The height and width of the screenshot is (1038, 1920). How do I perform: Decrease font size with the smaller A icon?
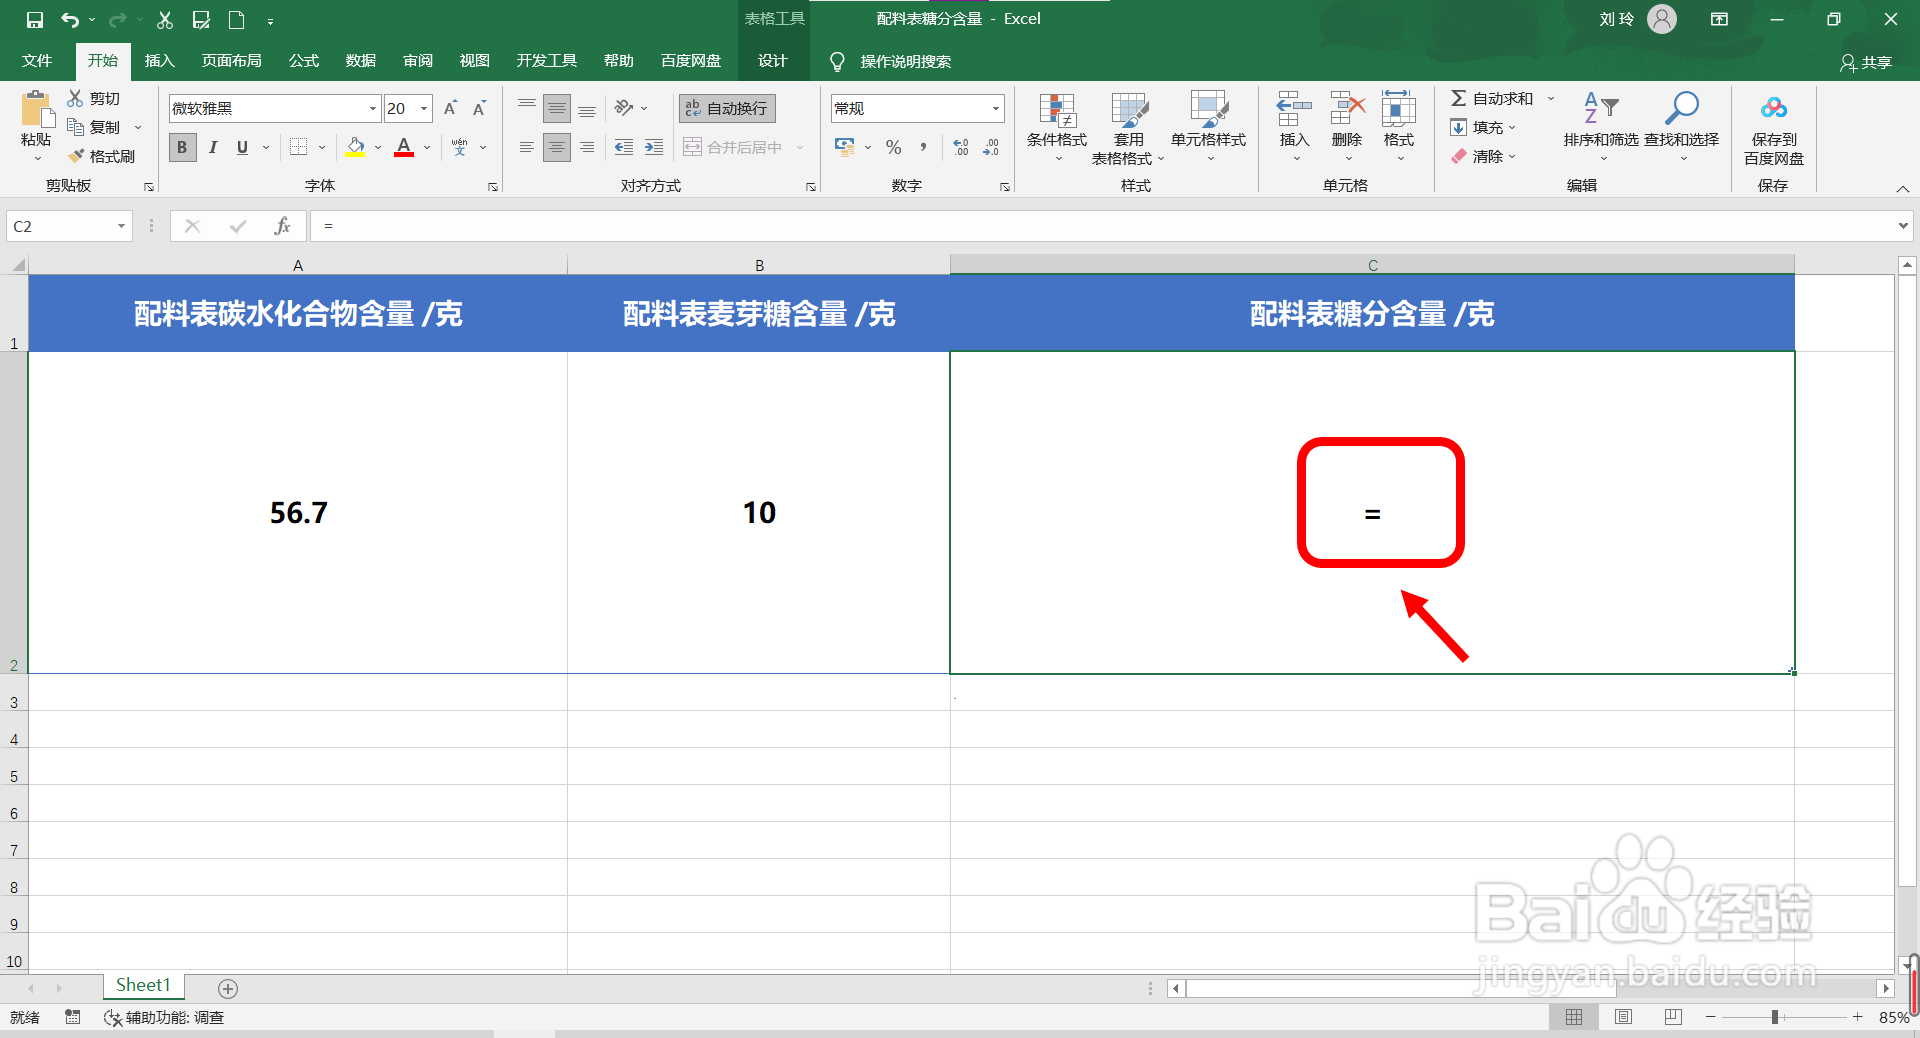(480, 108)
